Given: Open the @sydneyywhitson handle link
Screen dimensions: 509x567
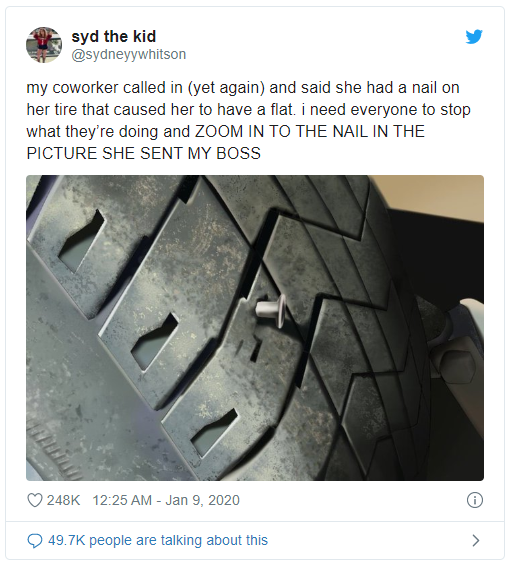Looking at the screenshot, I should (x=129, y=54).
